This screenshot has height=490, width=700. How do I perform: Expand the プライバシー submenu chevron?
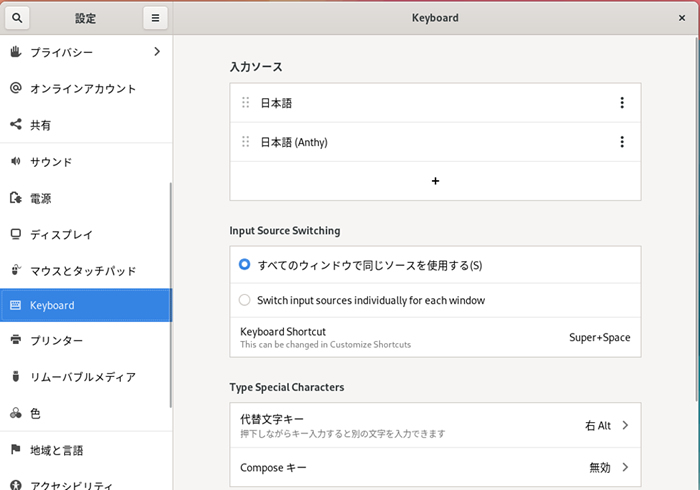(157, 51)
